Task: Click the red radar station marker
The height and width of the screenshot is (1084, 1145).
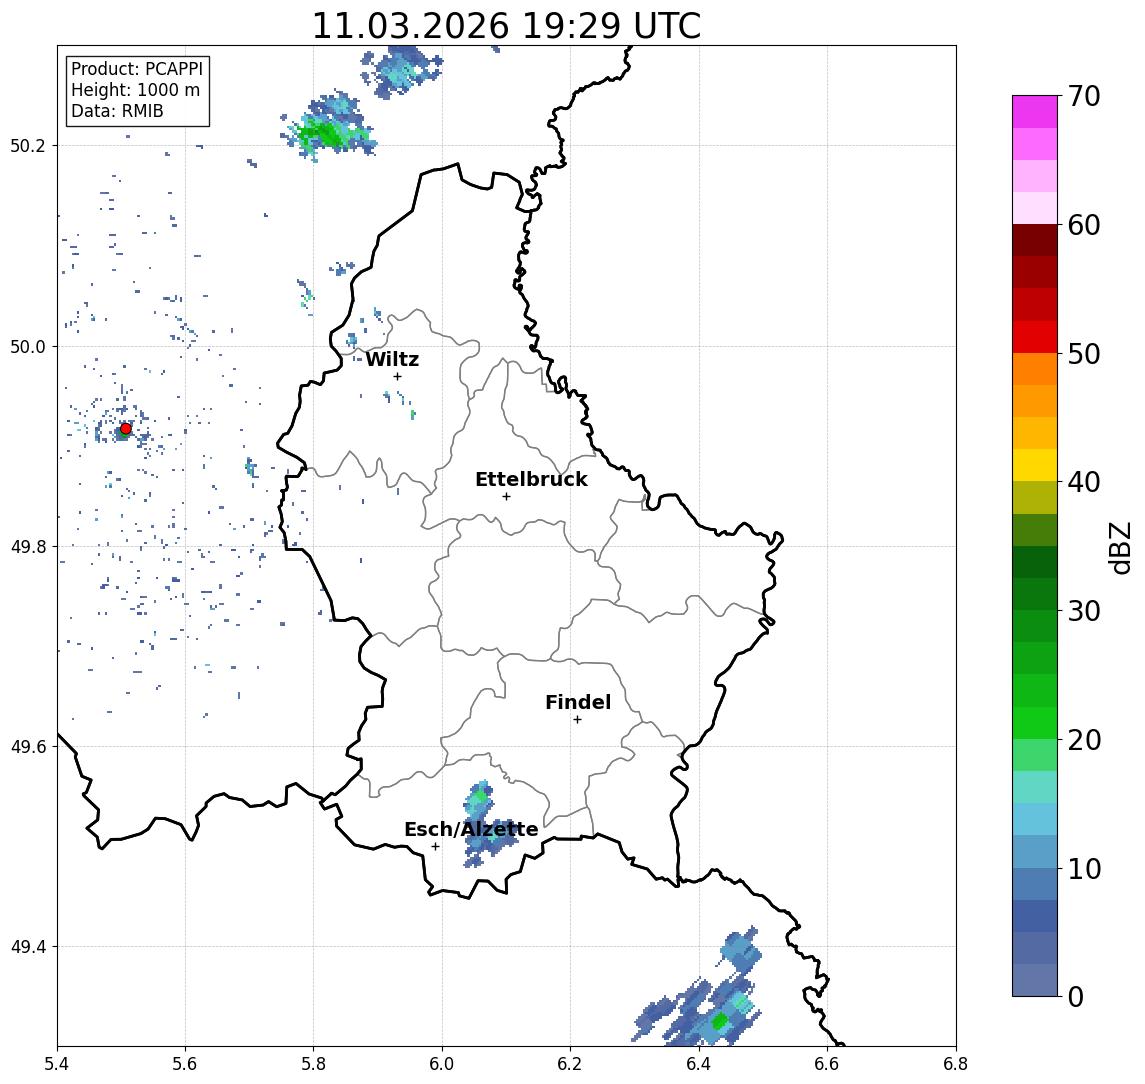Action: (126, 429)
